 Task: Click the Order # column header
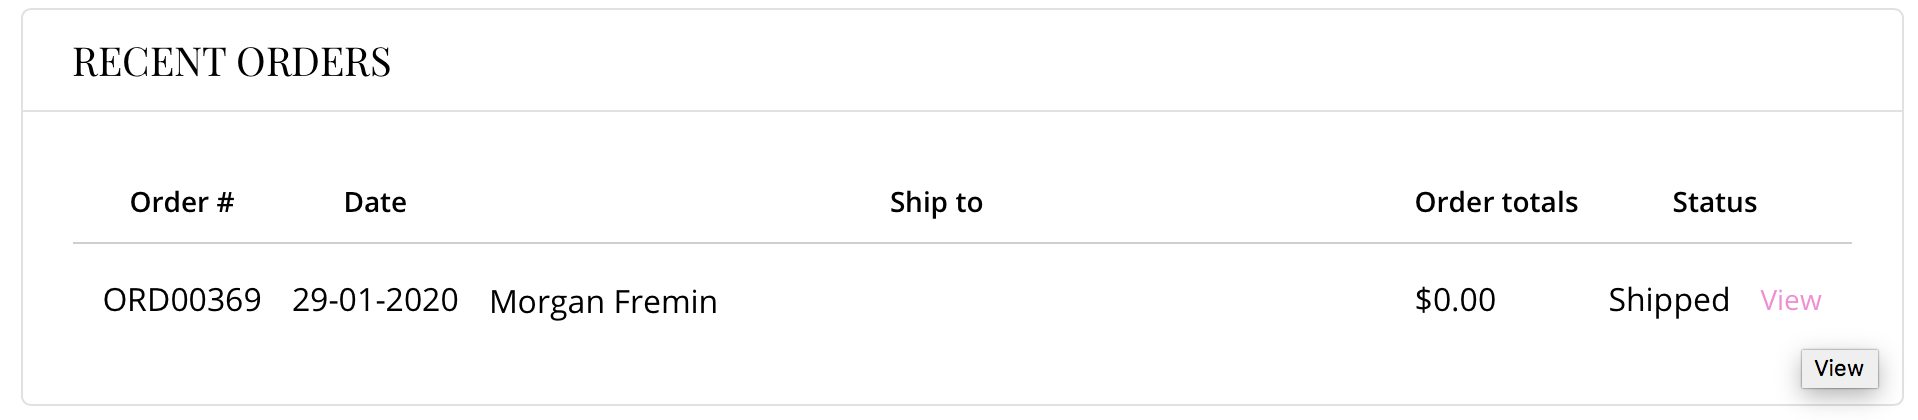(182, 202)
